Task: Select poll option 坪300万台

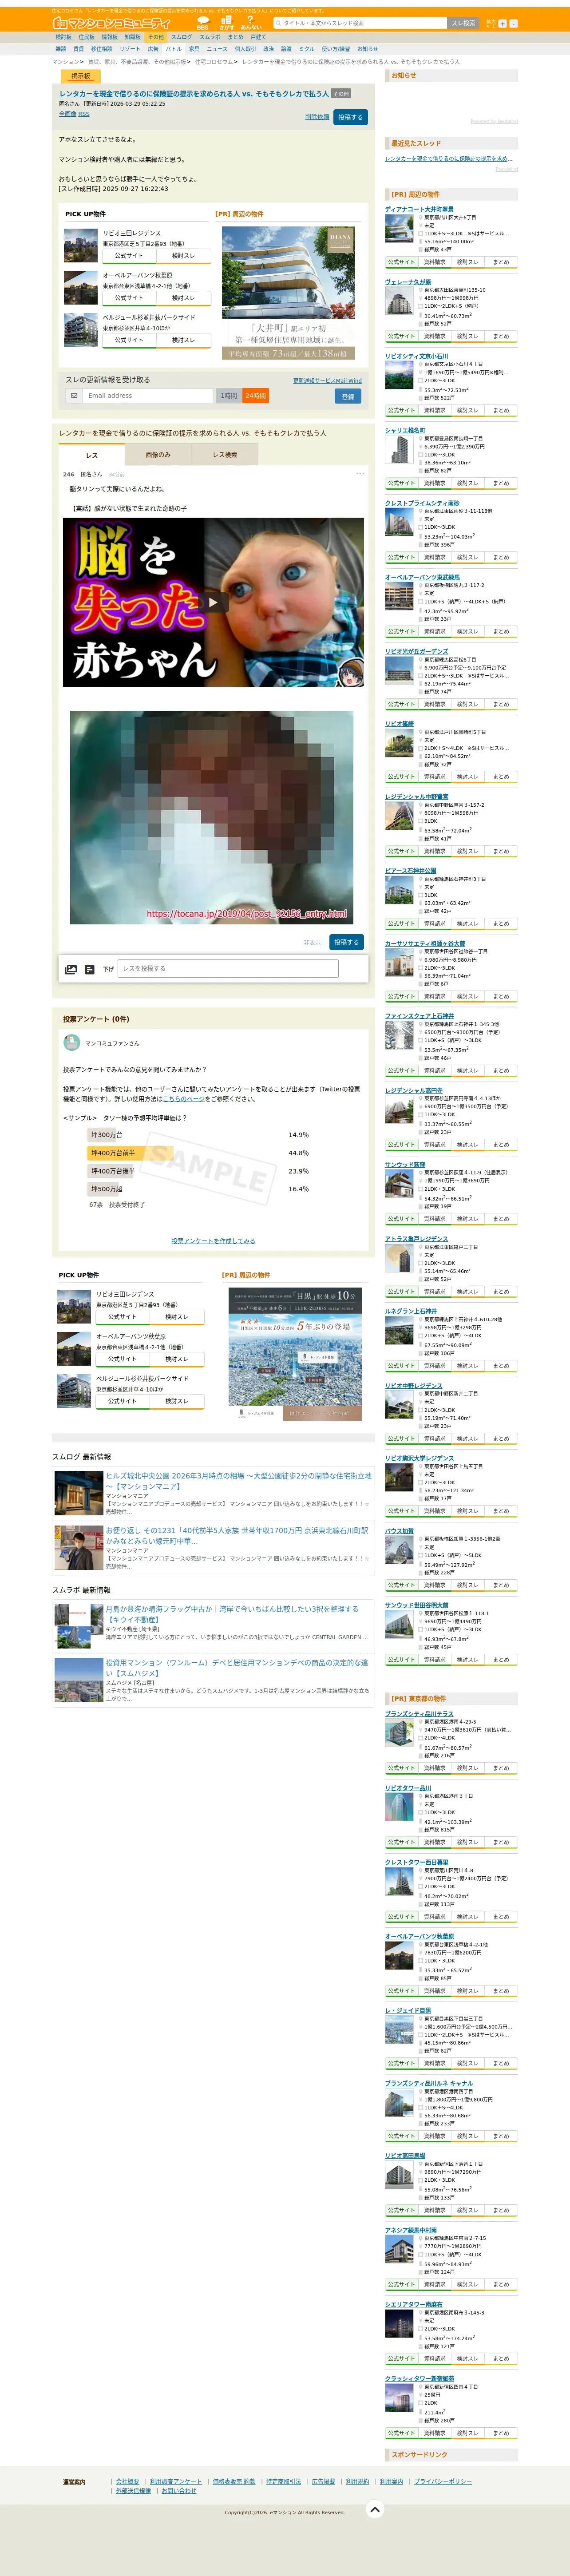Action: 107,1135
